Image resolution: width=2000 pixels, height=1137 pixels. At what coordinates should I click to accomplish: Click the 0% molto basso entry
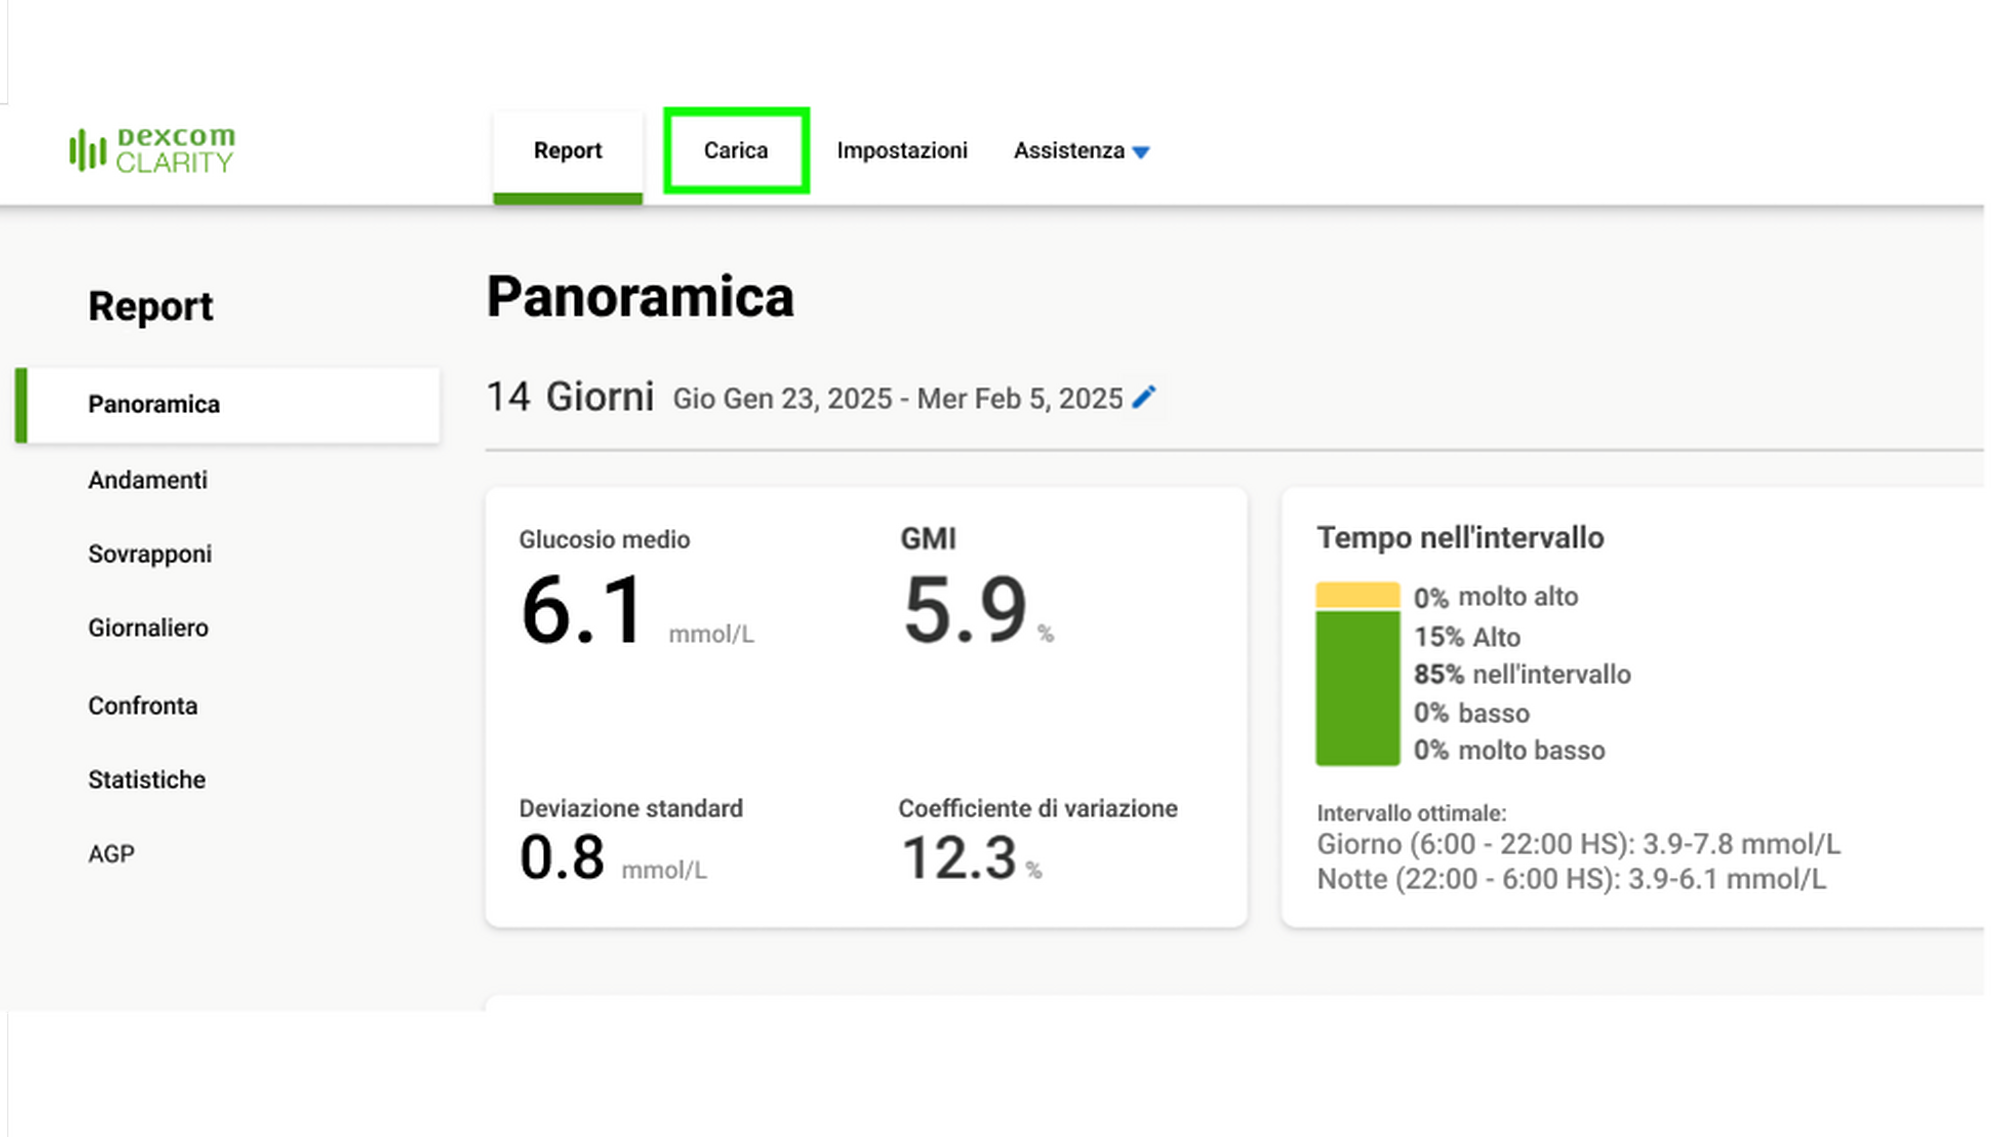click(x=1509, y=751)
